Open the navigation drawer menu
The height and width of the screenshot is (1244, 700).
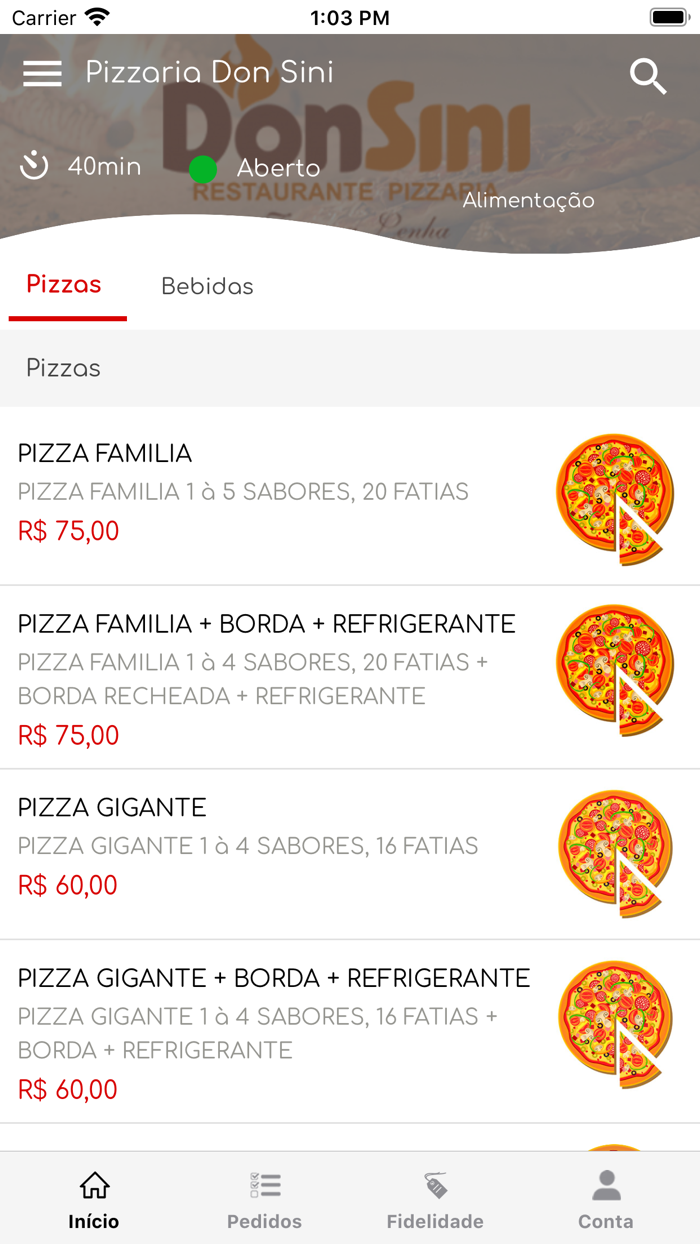42,73
